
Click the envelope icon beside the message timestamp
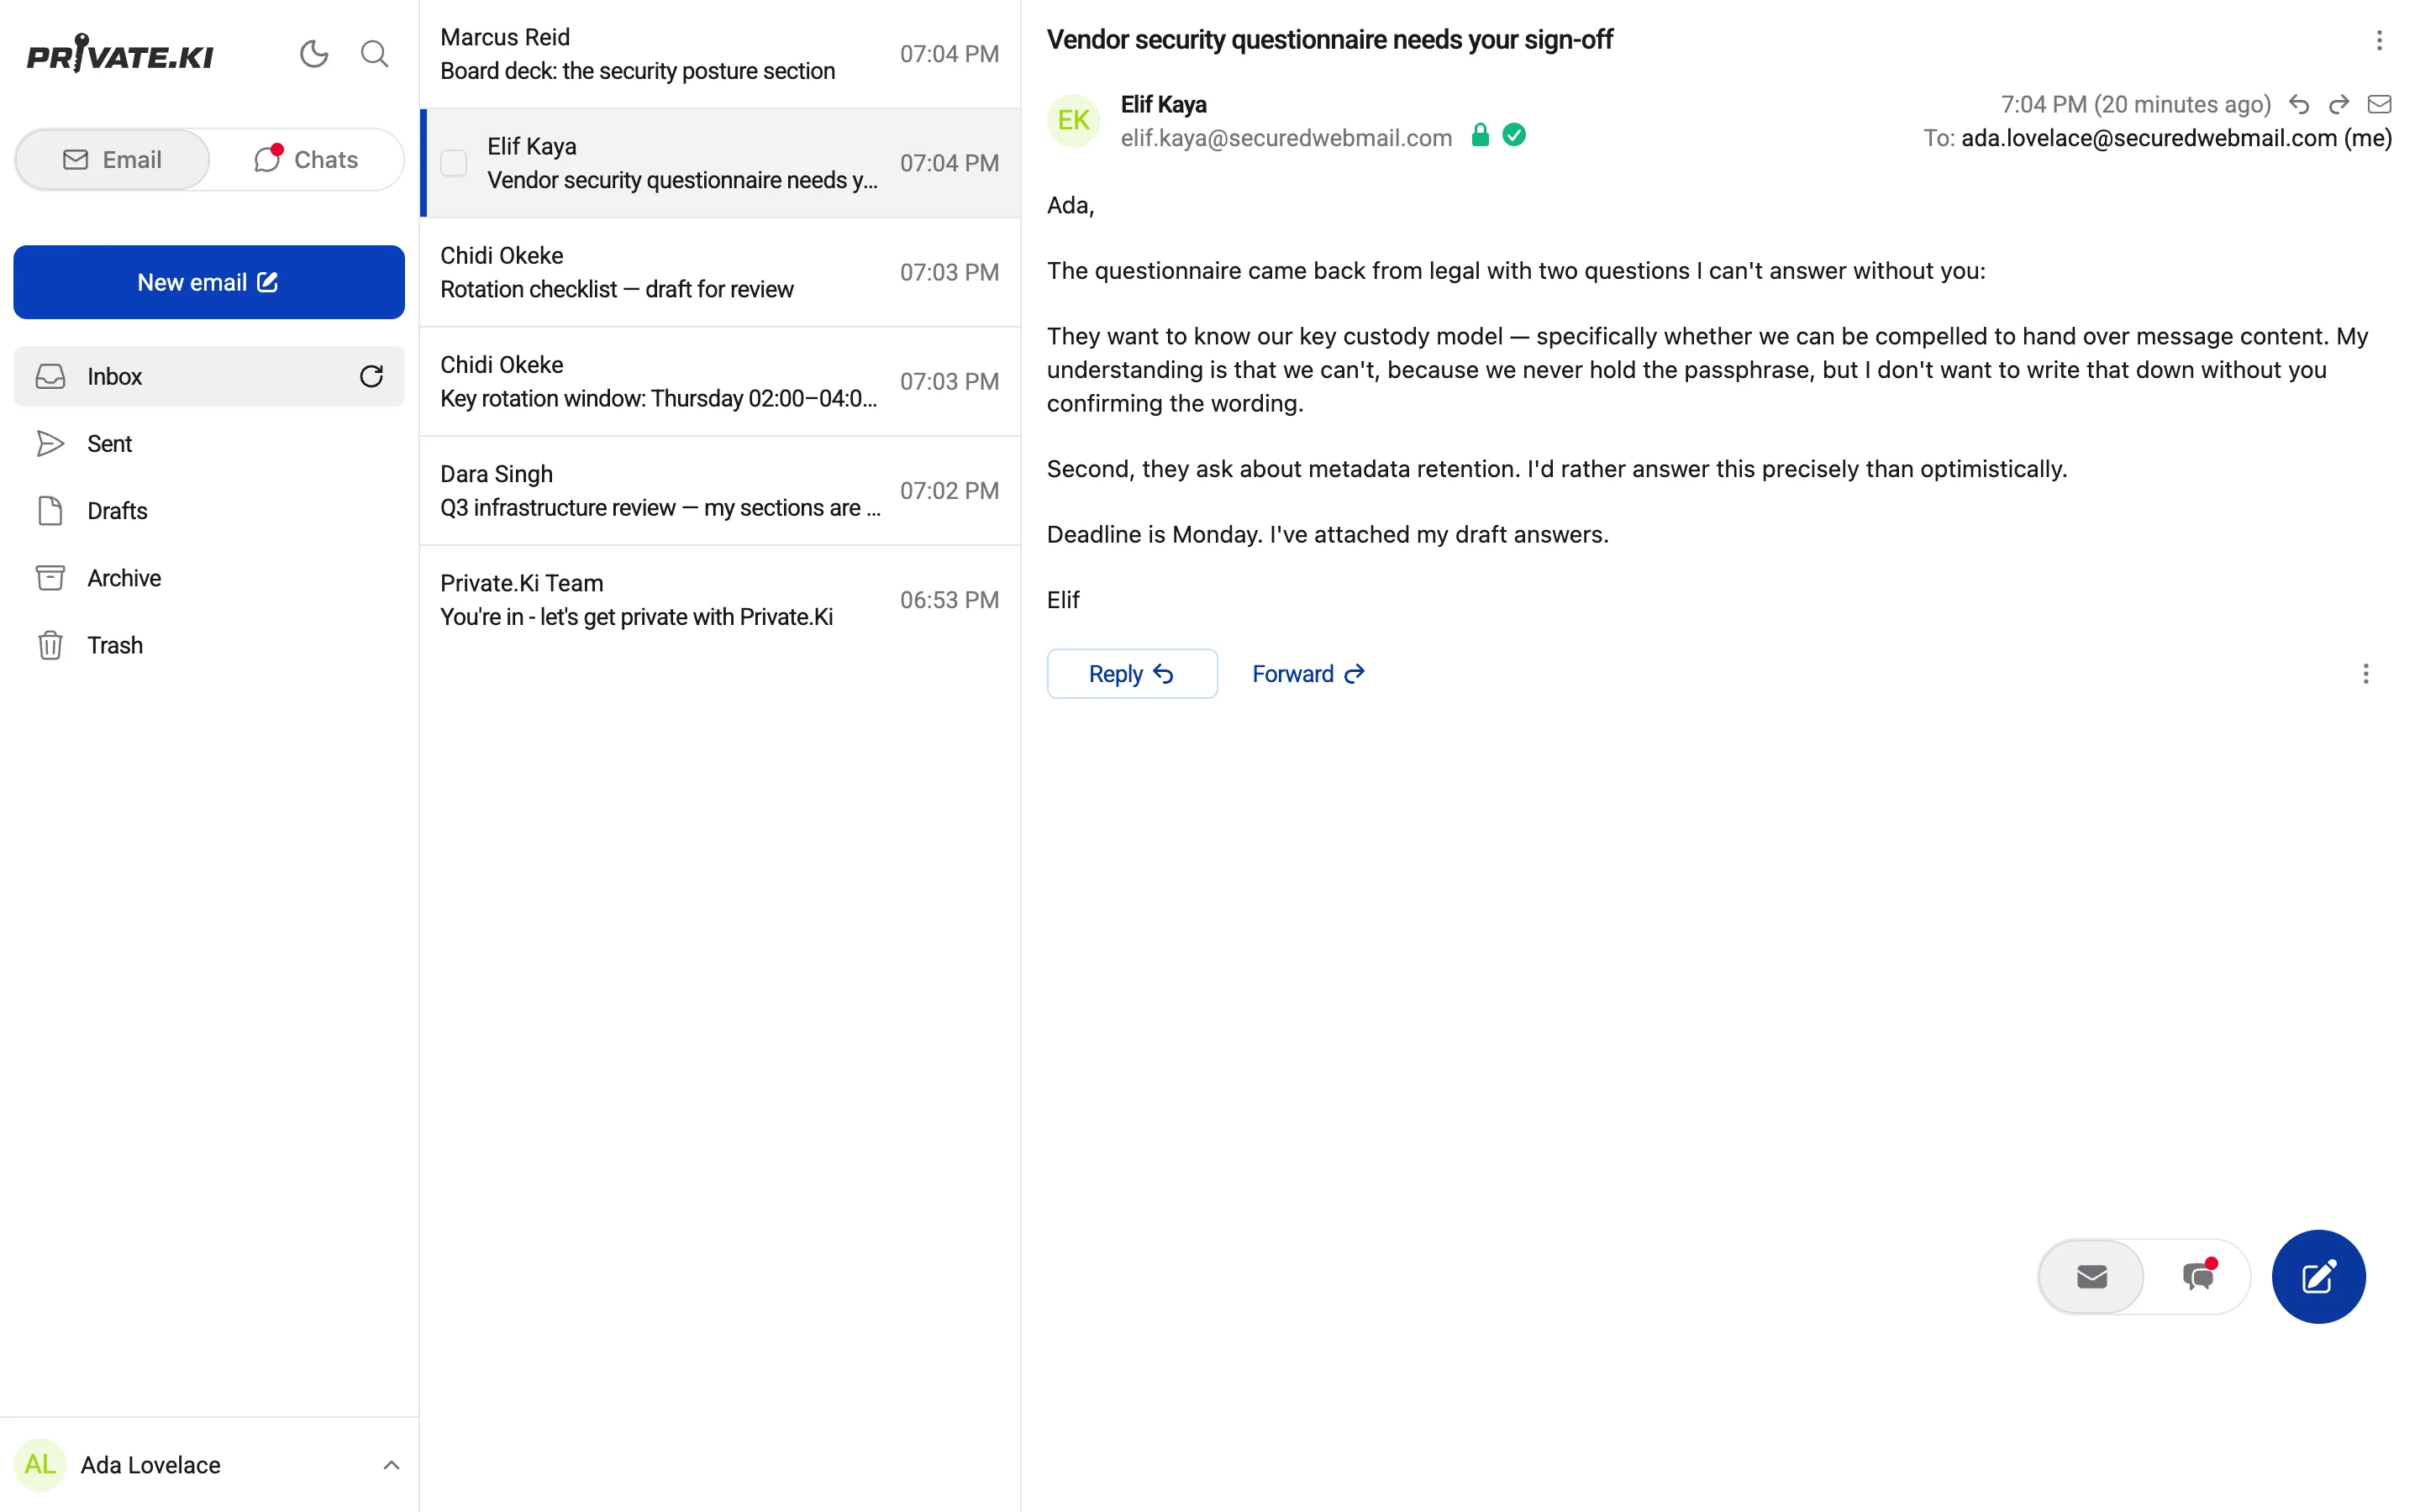pos(2379,104)
